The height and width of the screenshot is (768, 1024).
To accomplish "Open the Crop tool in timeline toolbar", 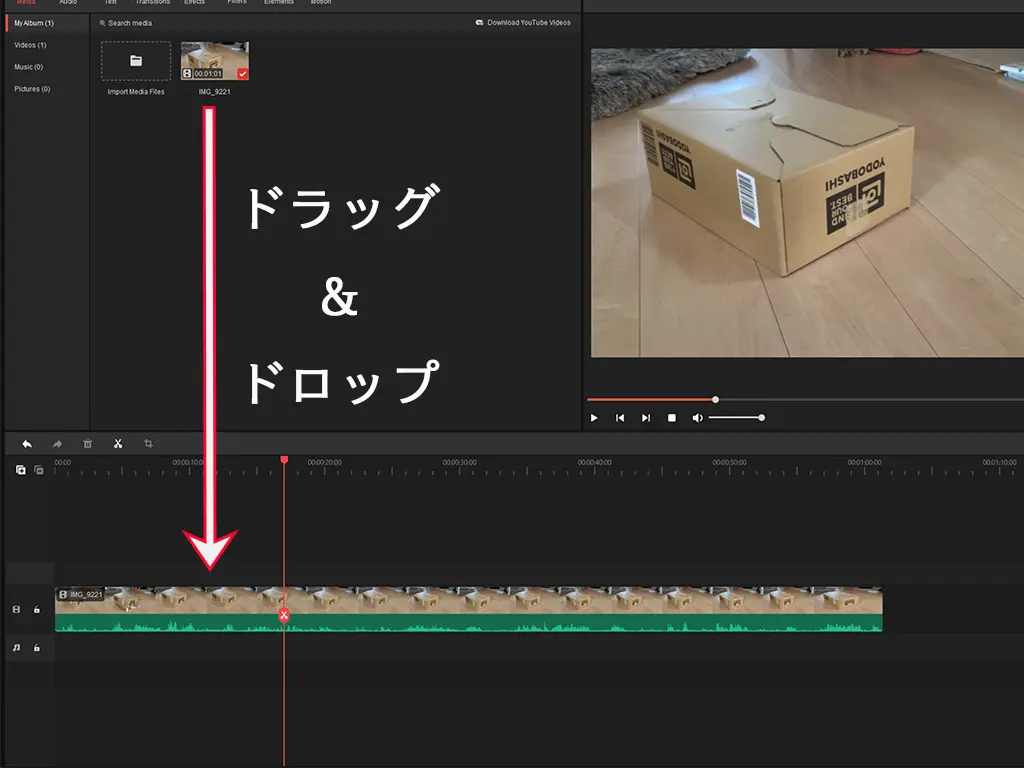I will click(148, 443).
